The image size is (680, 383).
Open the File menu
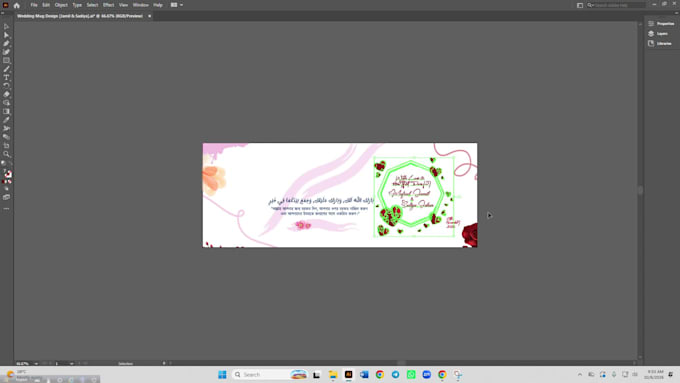34,5
